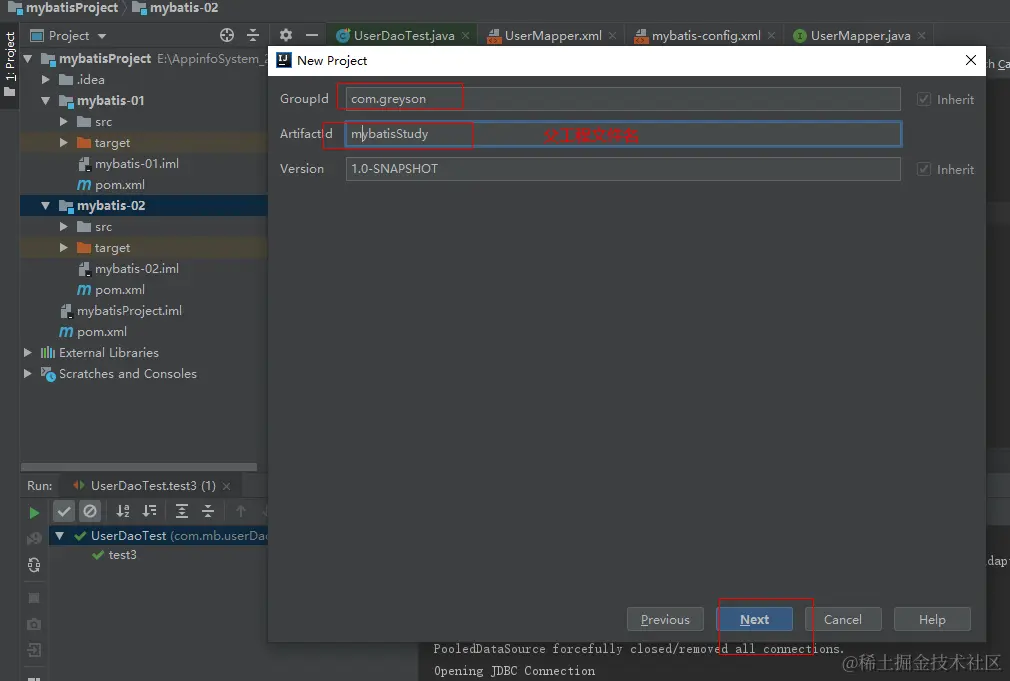The width and height of the screenshot is (1010, 681).
Task: Click the toggle auto-test icon in Run sidebar
Action: [34, 565]
